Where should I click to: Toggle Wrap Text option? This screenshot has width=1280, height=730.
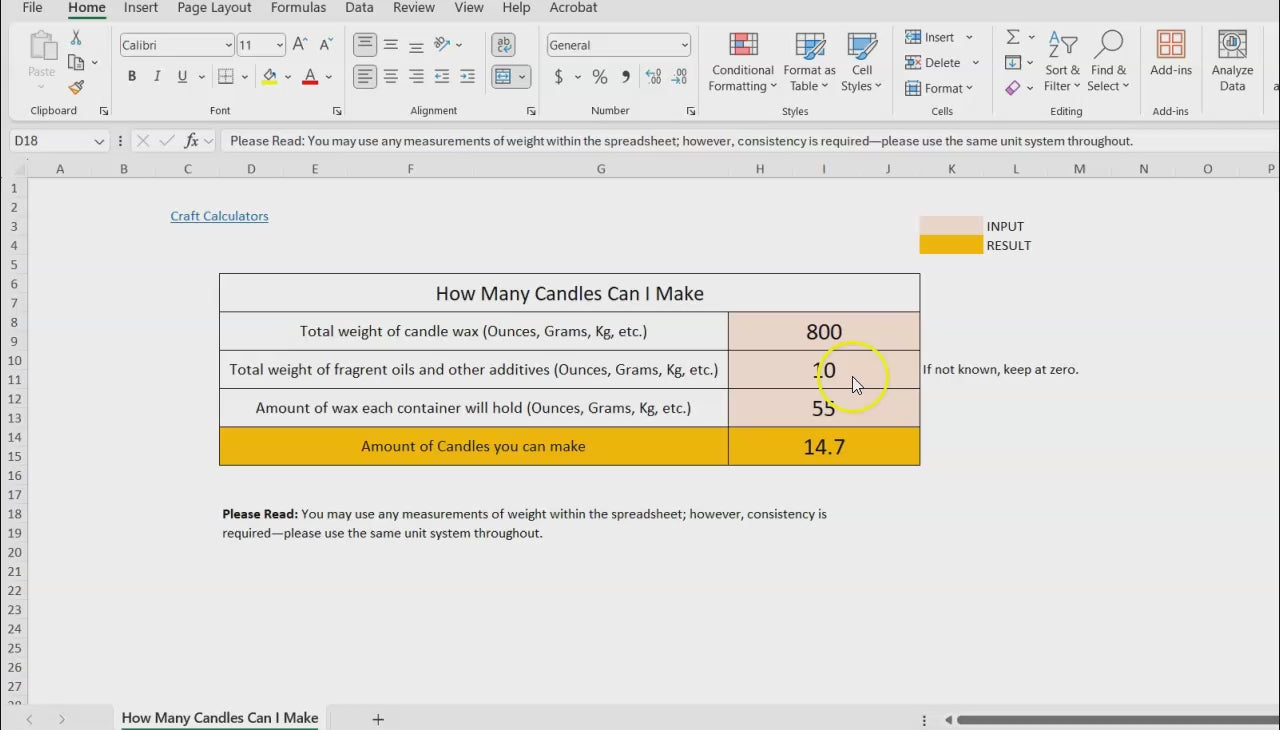click(504, 45)
